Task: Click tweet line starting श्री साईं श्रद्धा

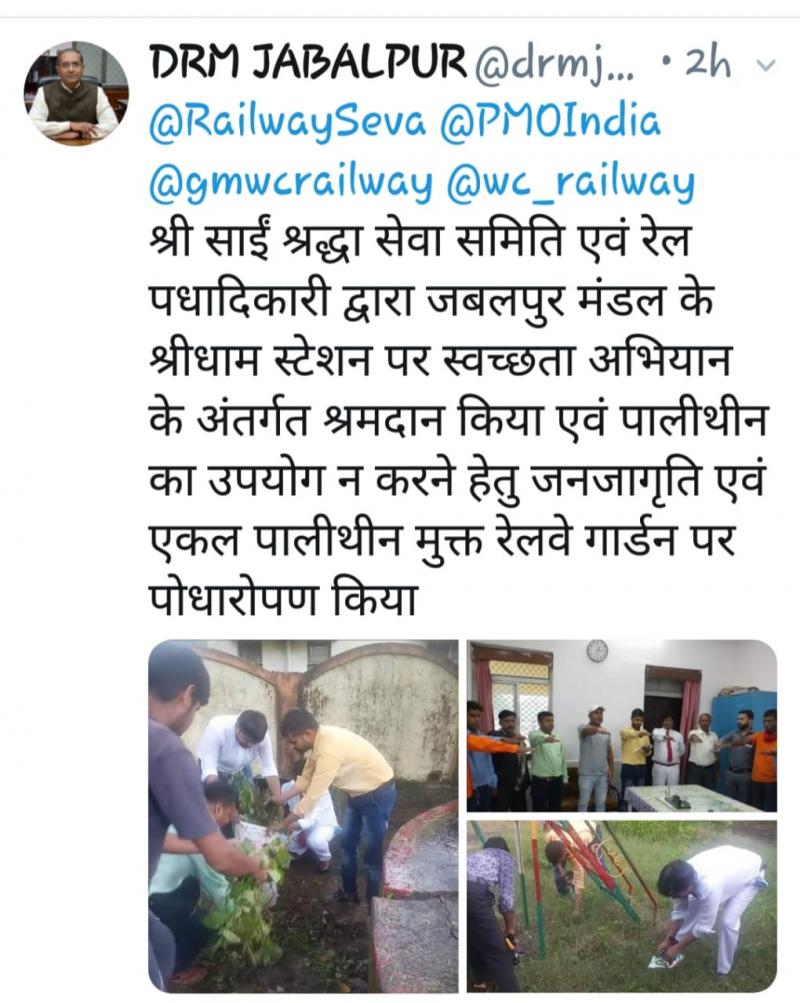Action: pyautogui.click(x=420, y=243)
